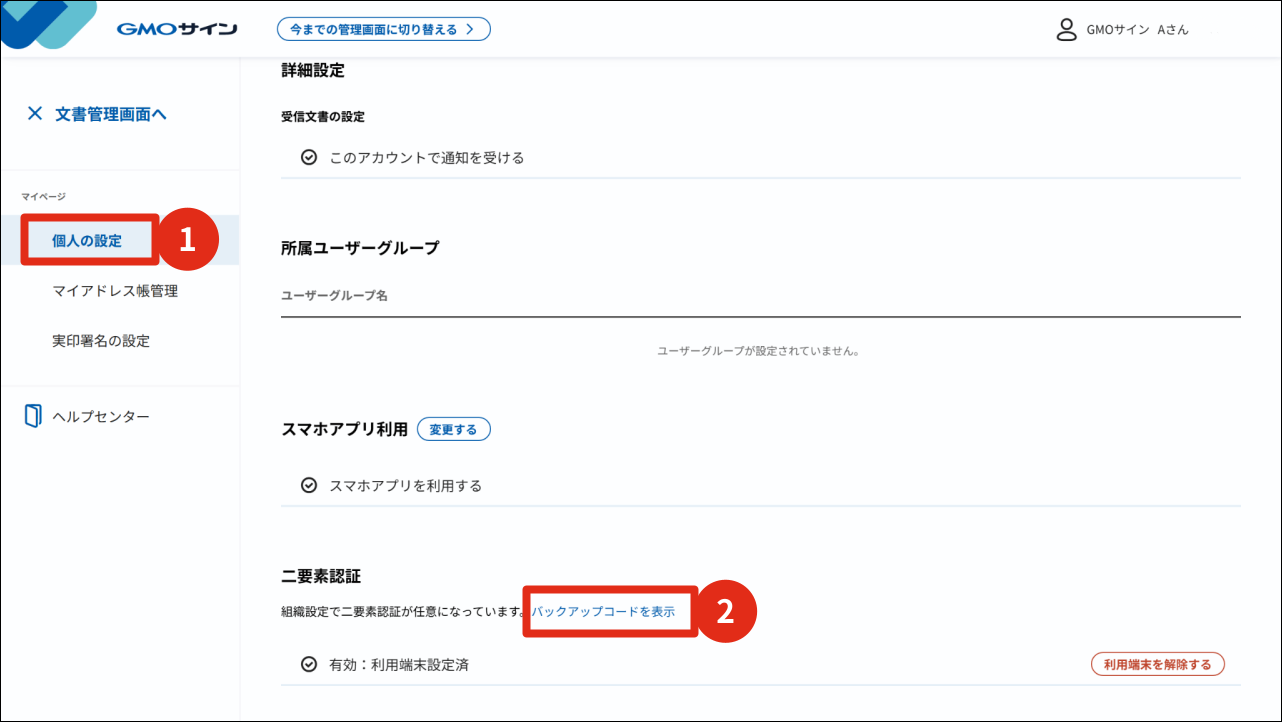Click the ユーザーグループ名 column header
This screenshot has width=1282, height=722.
point(334,296)
